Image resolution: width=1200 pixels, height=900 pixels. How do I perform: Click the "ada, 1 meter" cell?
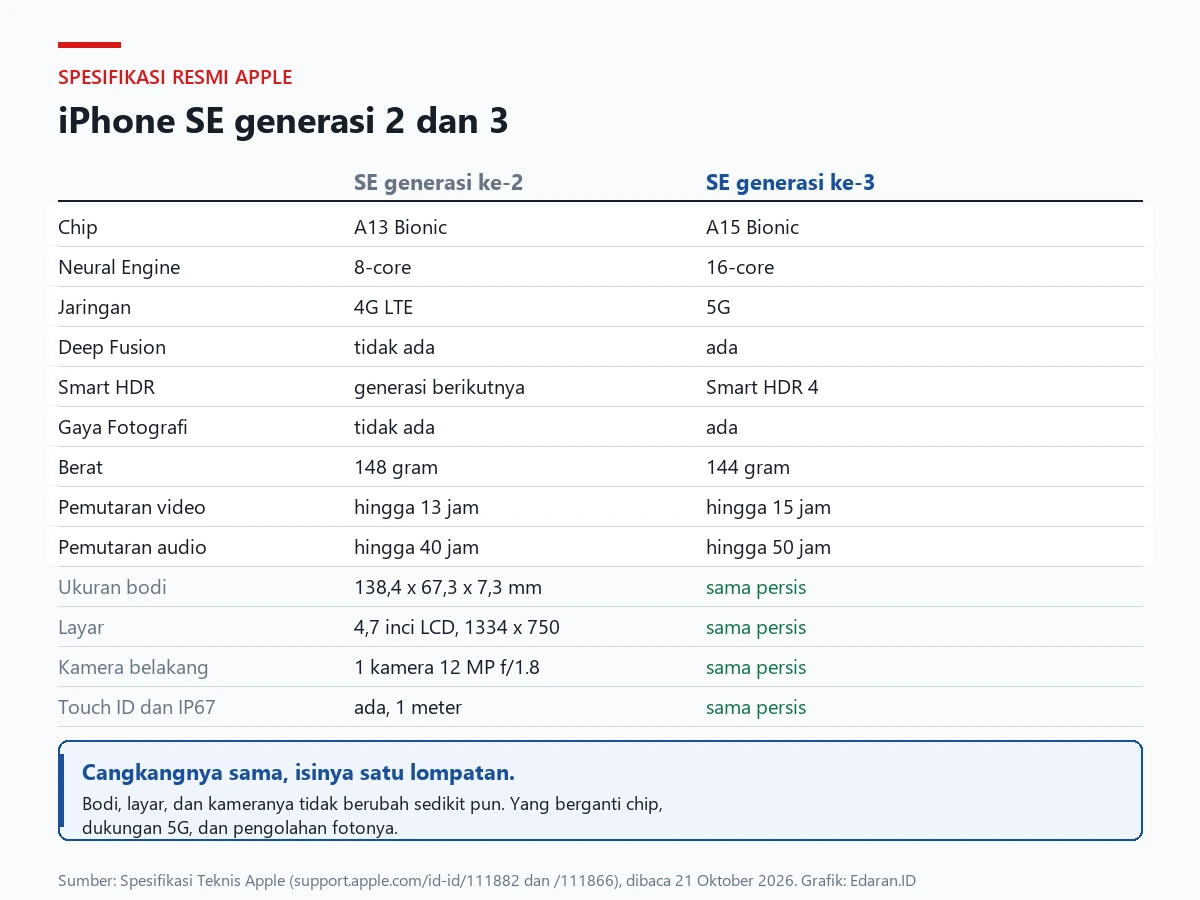point(408,707)
